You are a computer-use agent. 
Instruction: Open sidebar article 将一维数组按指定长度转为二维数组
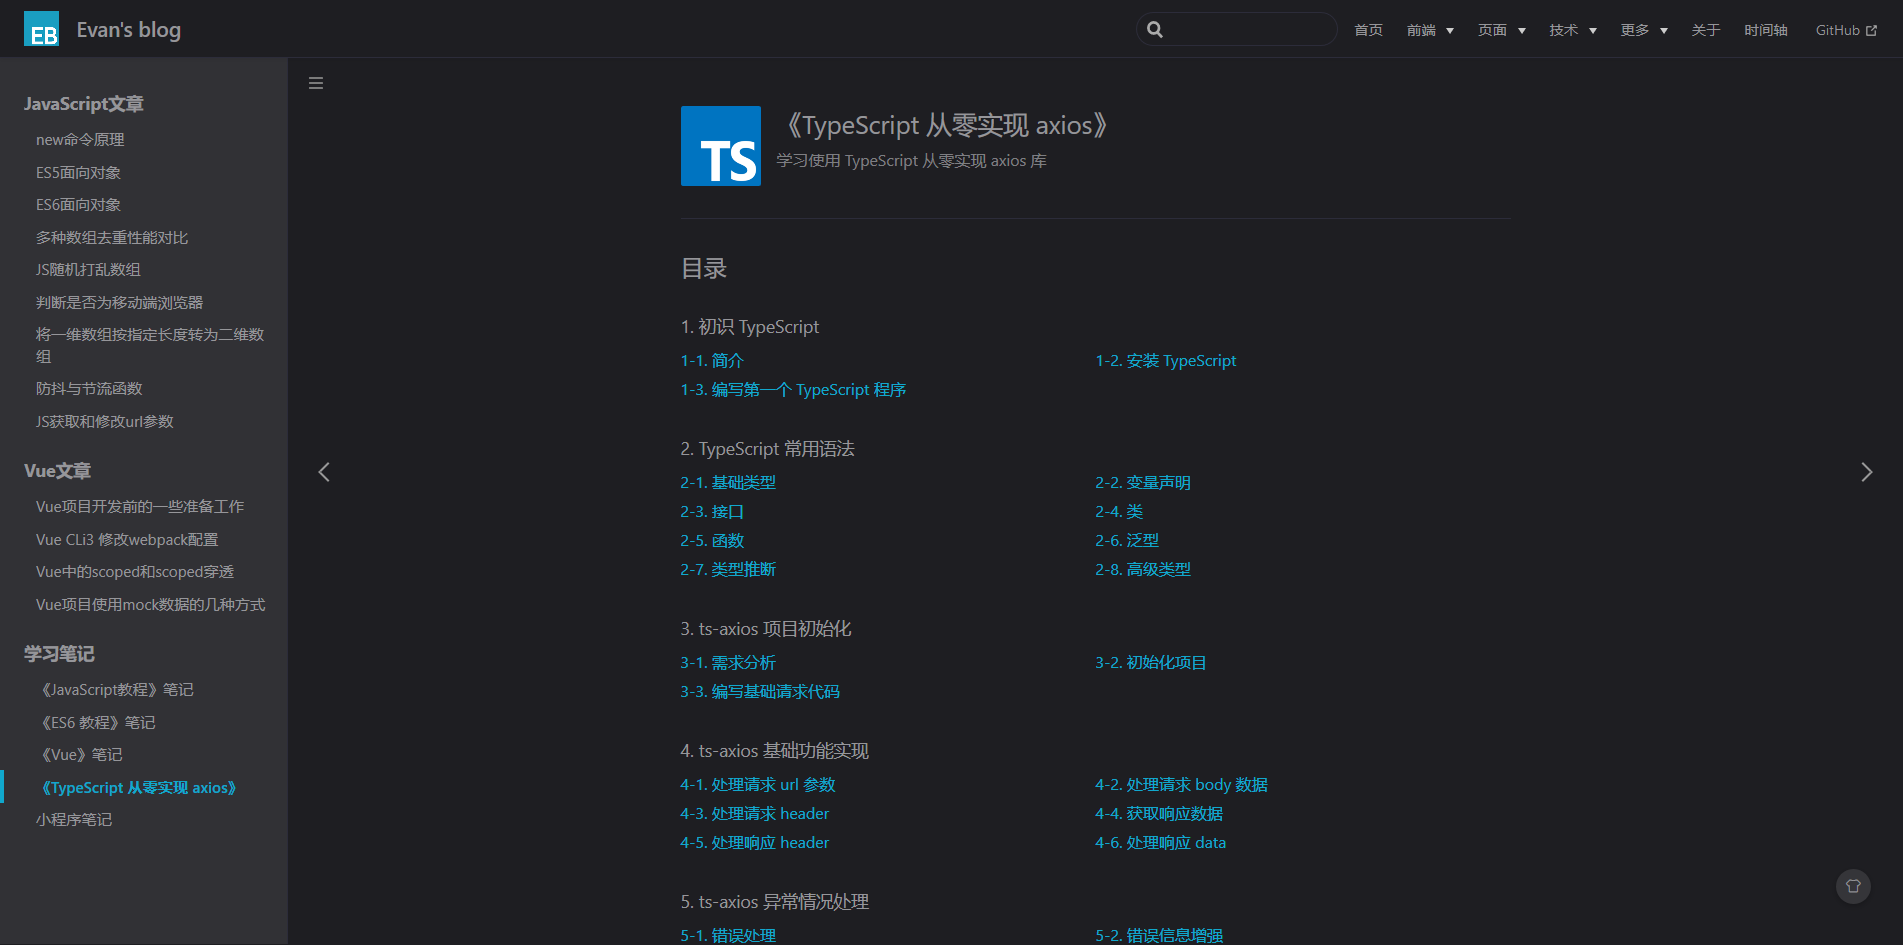(150, 345)
